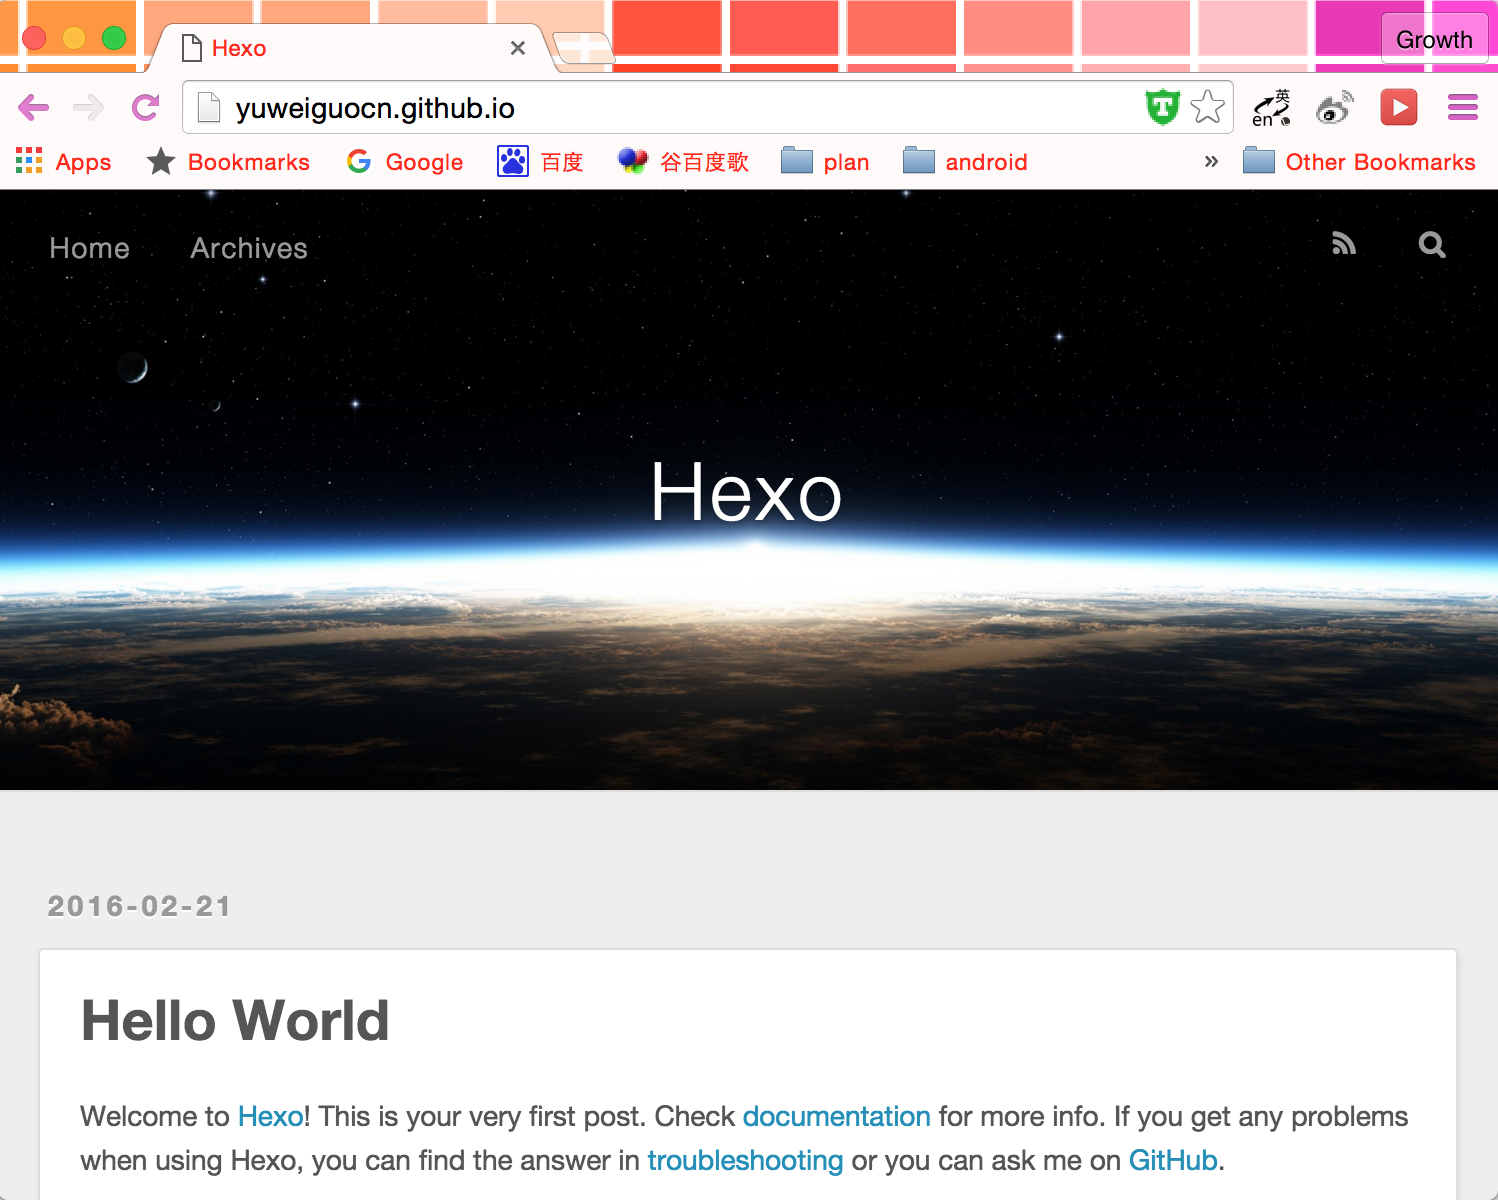Image resolution: width=1498 pixels, height=1200 pixels.
Task: Open the plan bookmarks folder
Action: [825, 162]
